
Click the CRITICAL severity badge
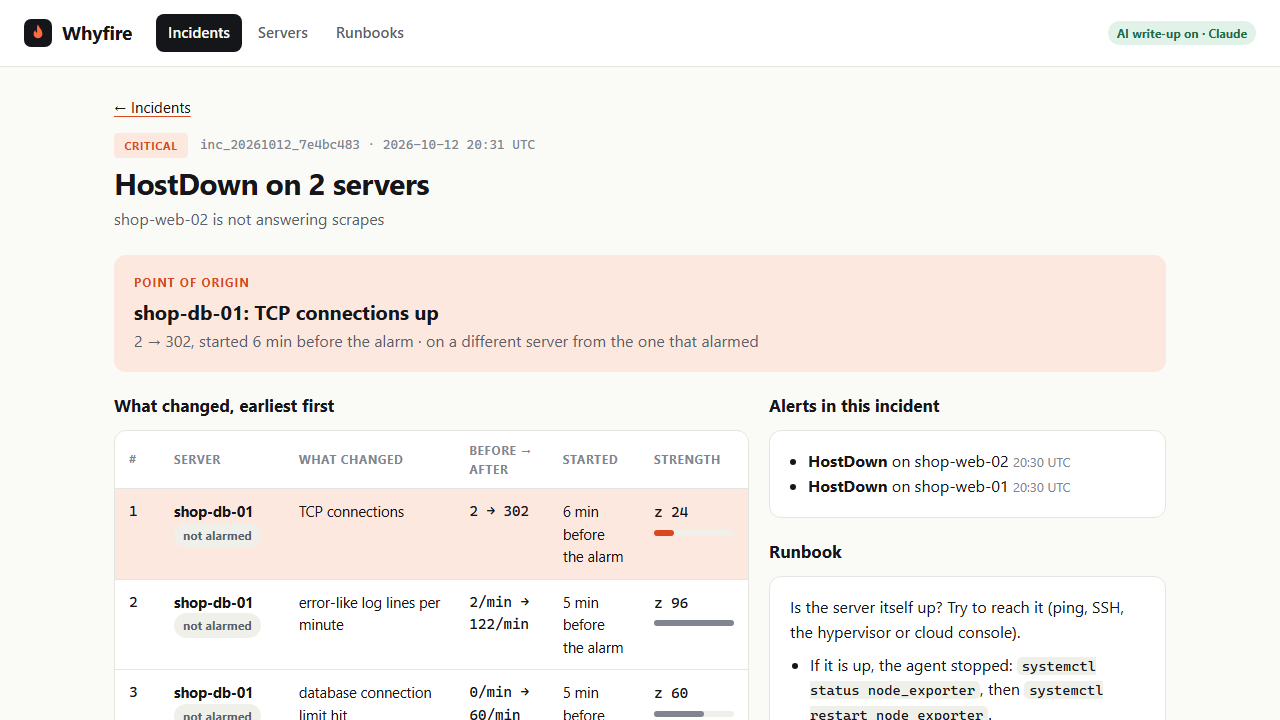click(x=151, y=146)
